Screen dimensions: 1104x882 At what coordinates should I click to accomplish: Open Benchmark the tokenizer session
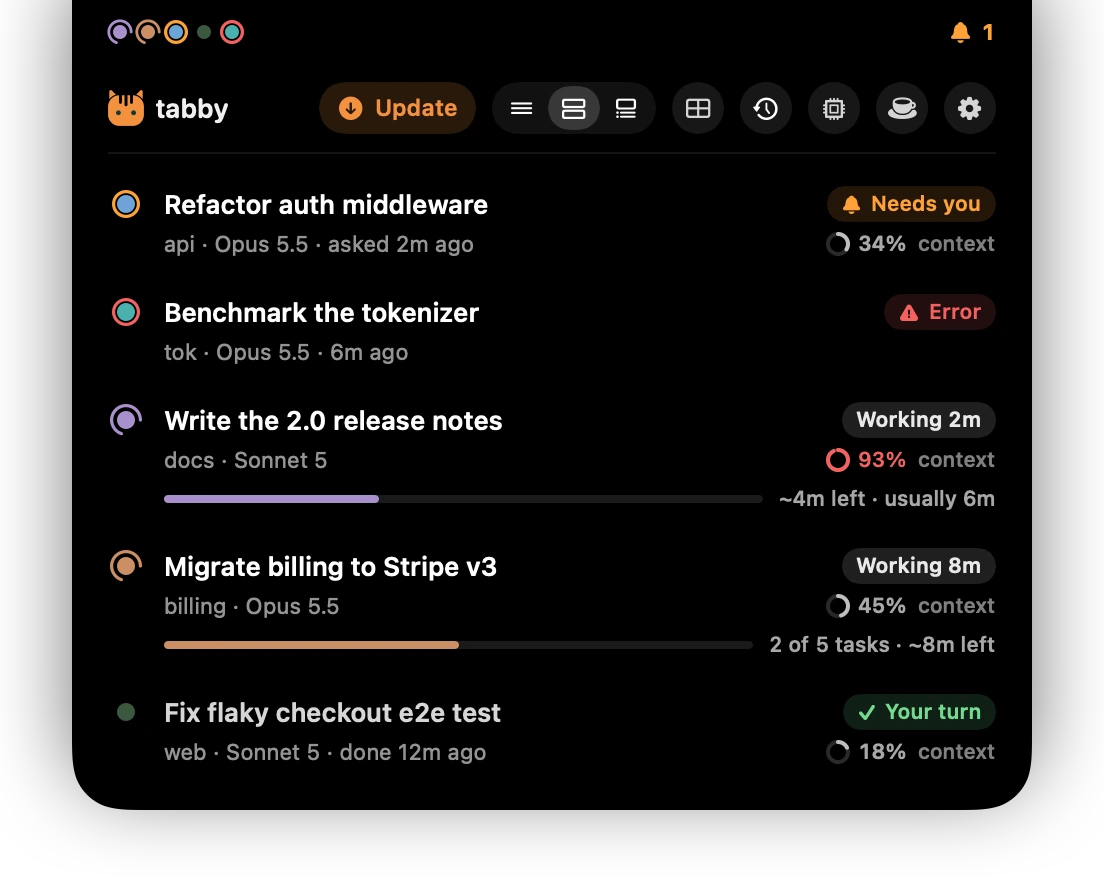coord(321,313)
